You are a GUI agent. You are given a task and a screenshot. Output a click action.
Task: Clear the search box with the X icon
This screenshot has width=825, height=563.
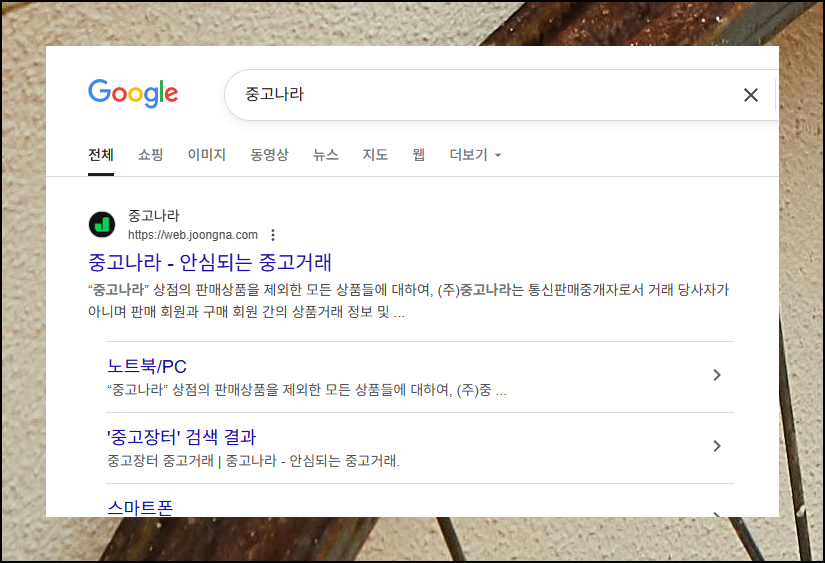(x=751, y=95)
